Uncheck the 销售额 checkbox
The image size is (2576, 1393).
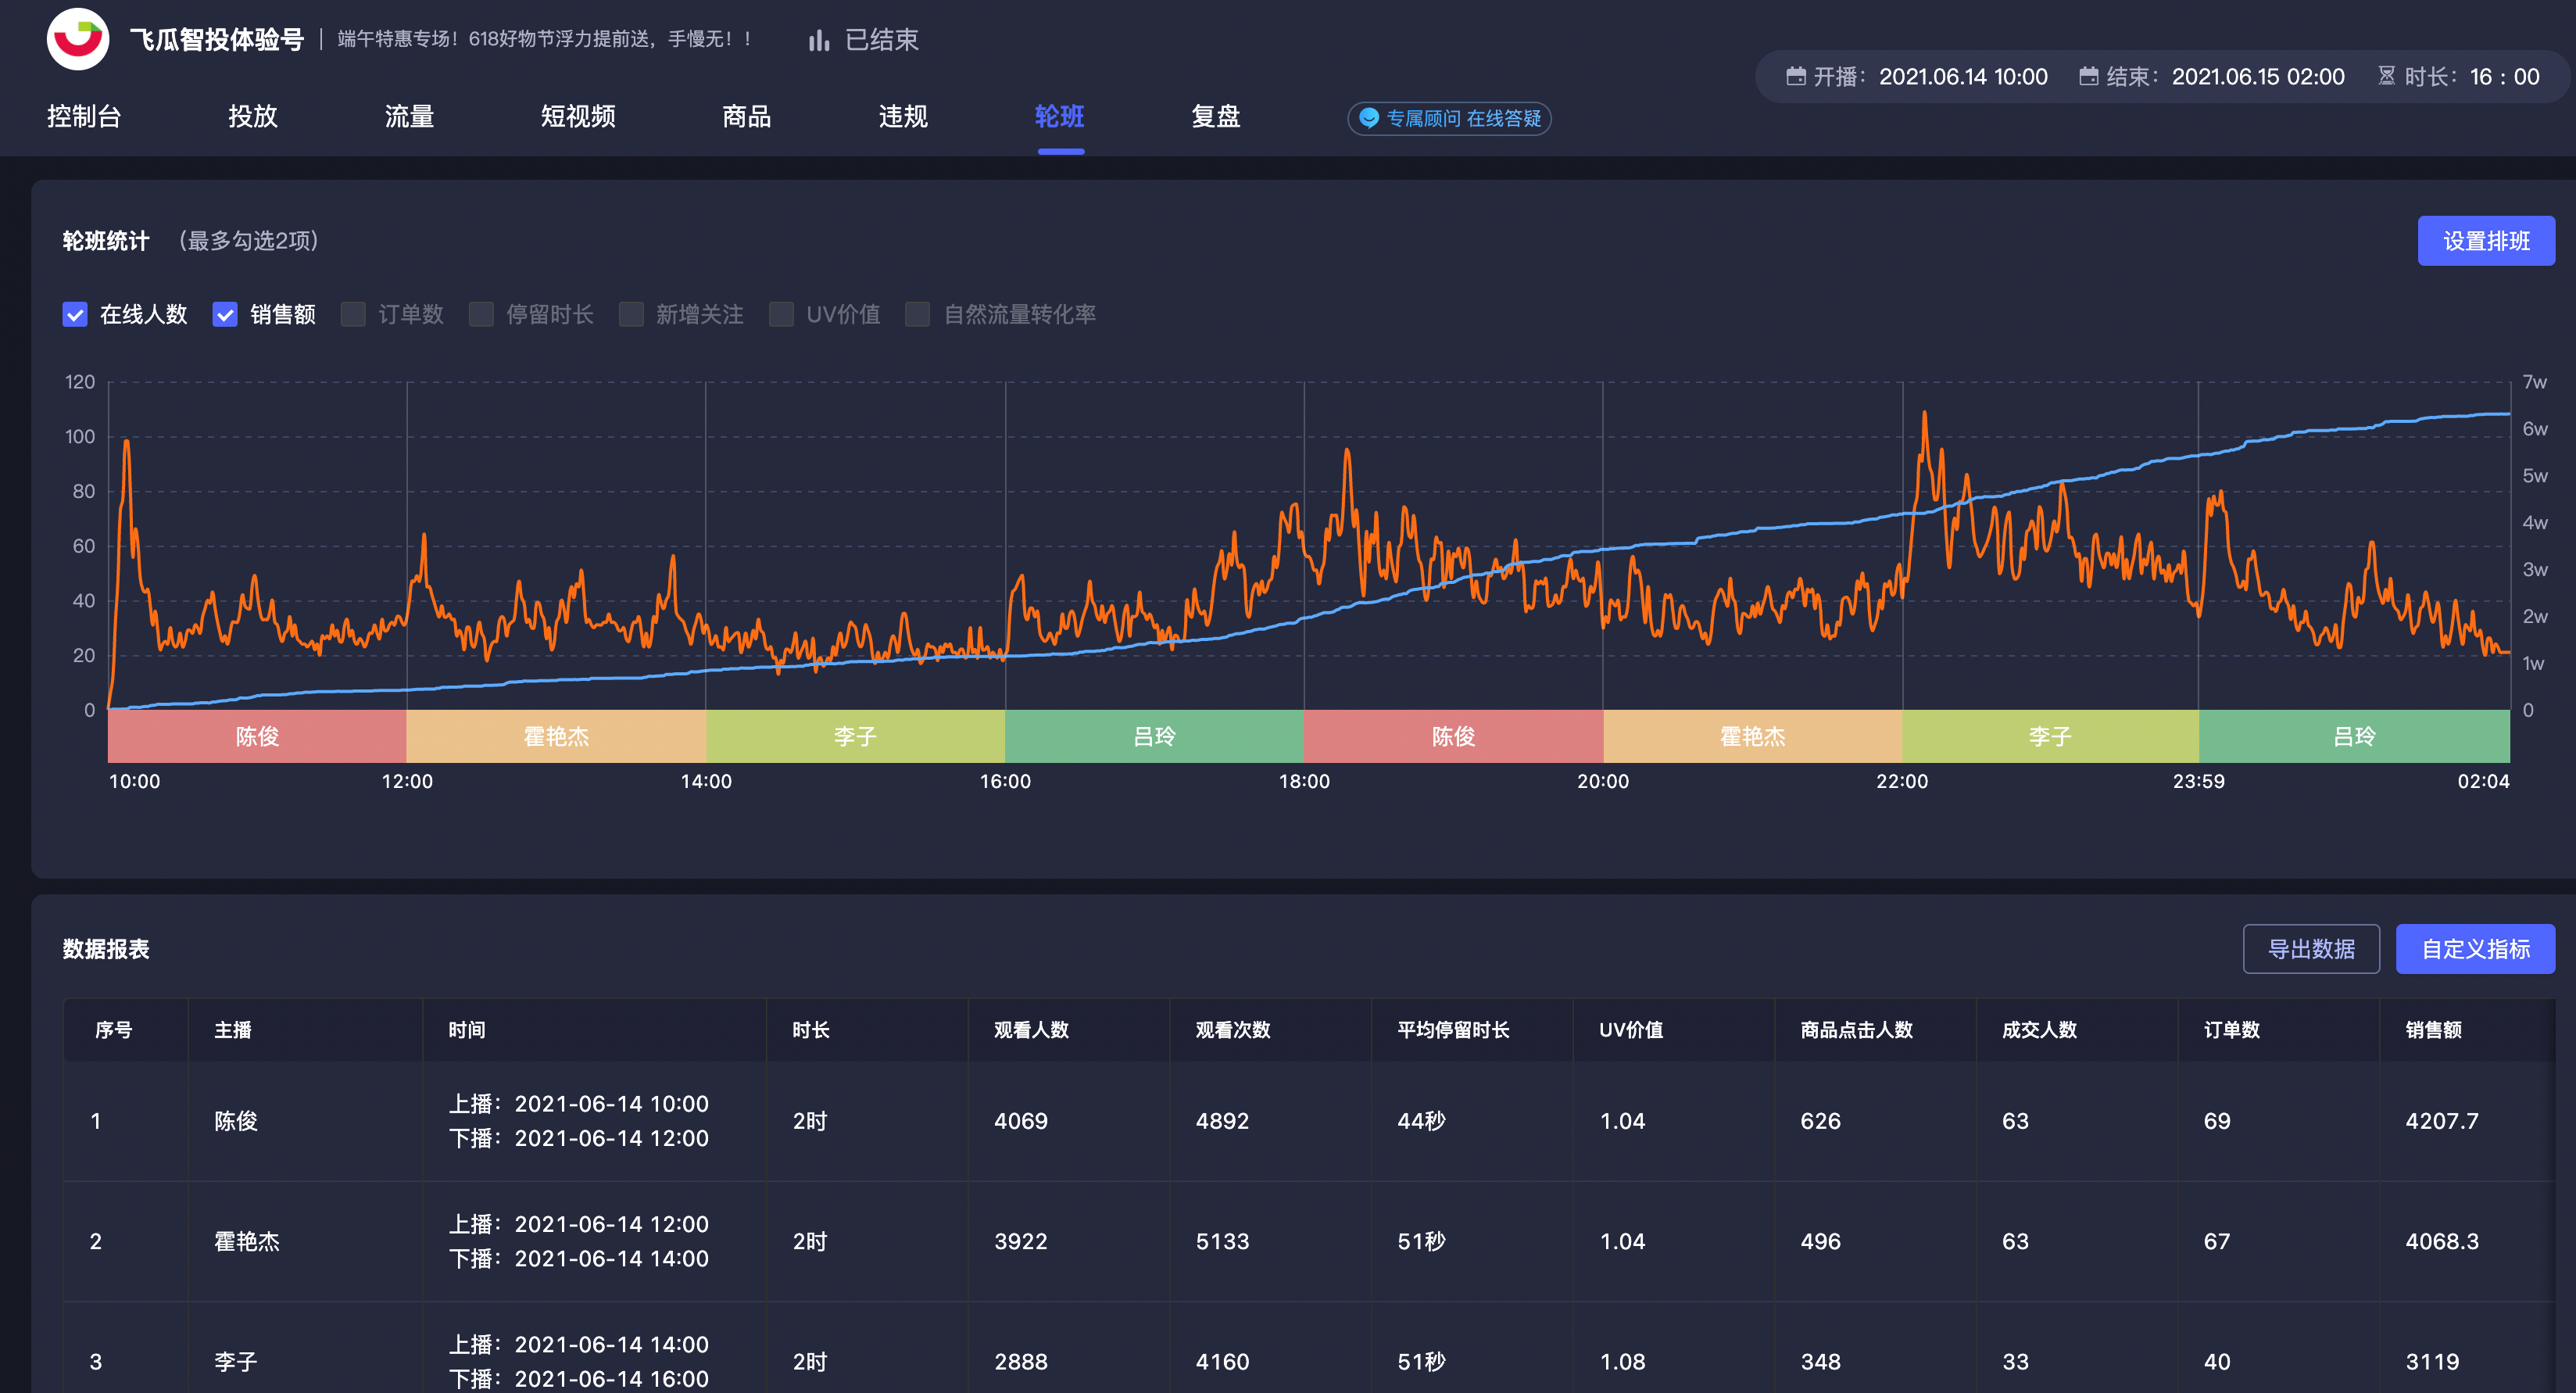[x=225, y=315]
